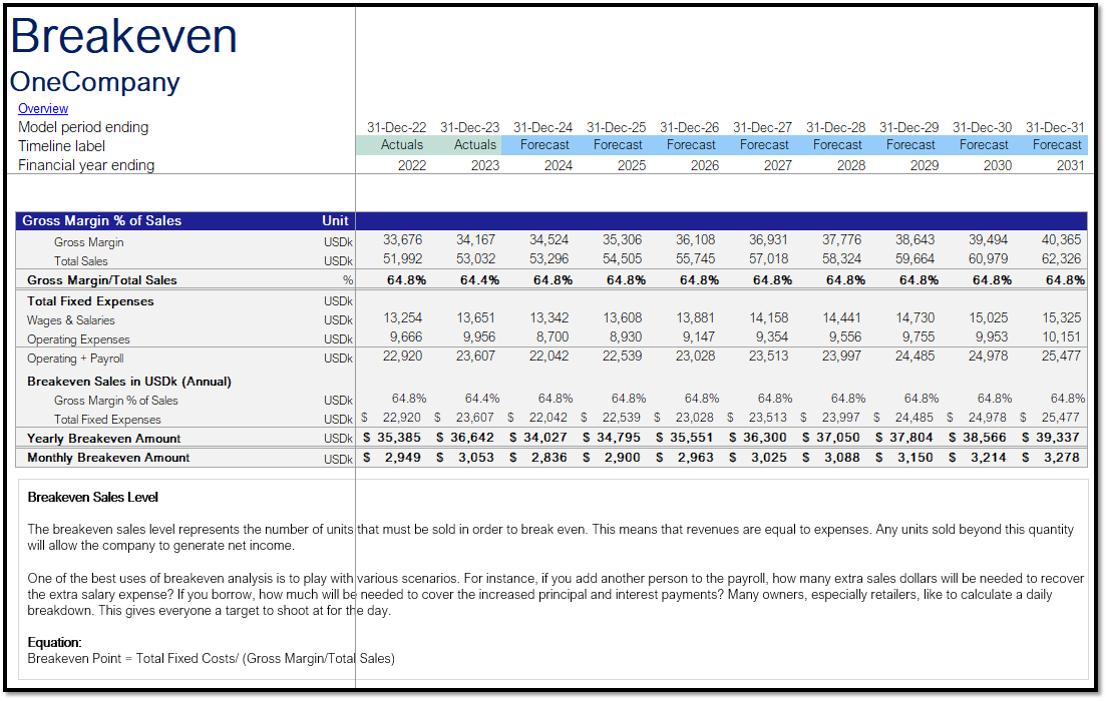
Task: Click the Equation: label
Action: click(x=54, y=643)
